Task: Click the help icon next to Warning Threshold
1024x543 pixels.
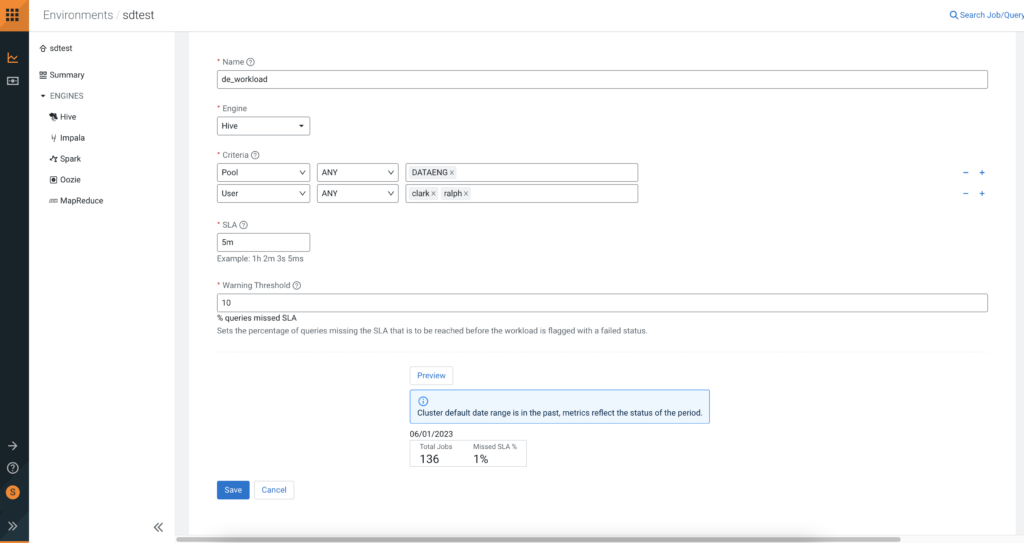Action: [297, 285]
